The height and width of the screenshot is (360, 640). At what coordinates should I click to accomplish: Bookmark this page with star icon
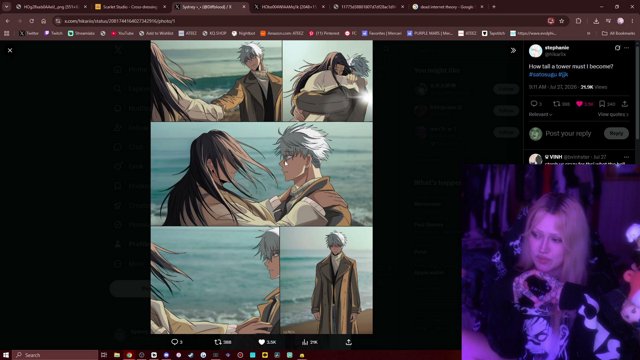click(562, 21)
